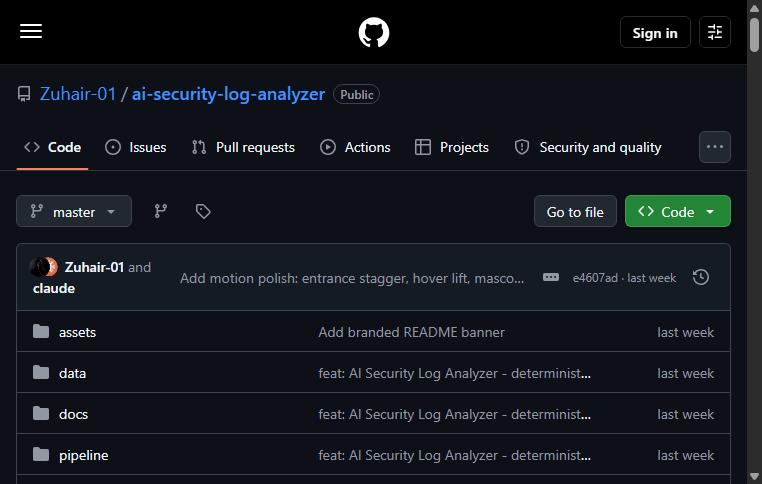Open the docs folder
The height and width of the screenshot is (484, 762).
pyautogui.click(x=73, y=415)
